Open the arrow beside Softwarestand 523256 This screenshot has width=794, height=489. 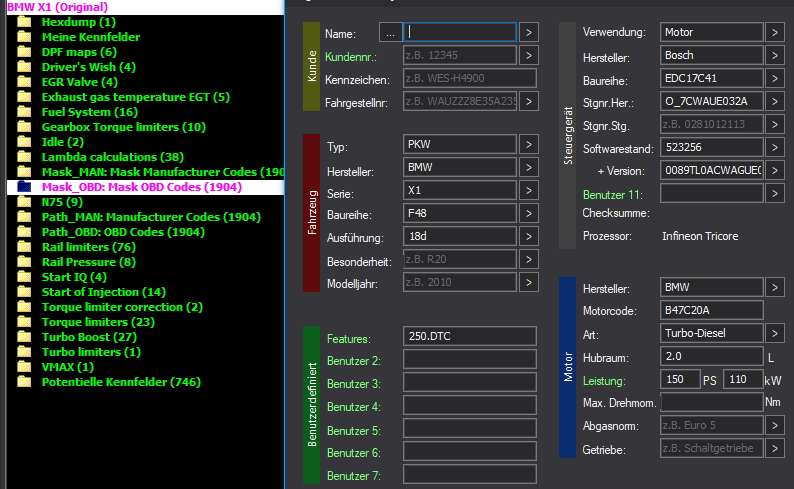(775, 147)
